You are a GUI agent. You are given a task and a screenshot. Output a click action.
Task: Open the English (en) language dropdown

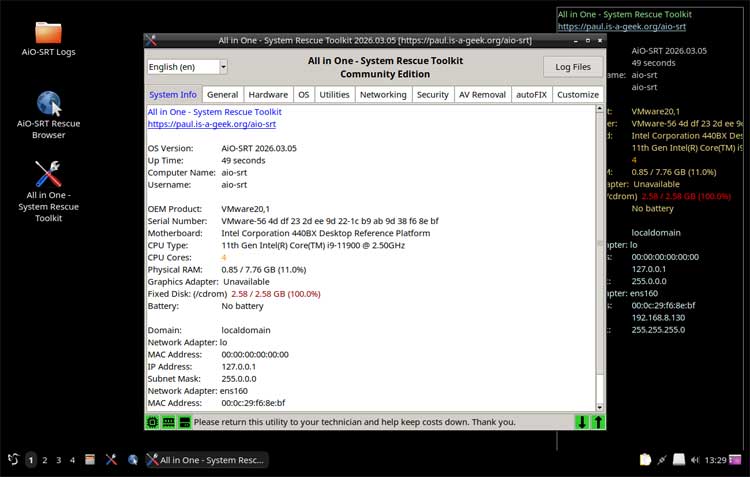[x=187, y=67]
